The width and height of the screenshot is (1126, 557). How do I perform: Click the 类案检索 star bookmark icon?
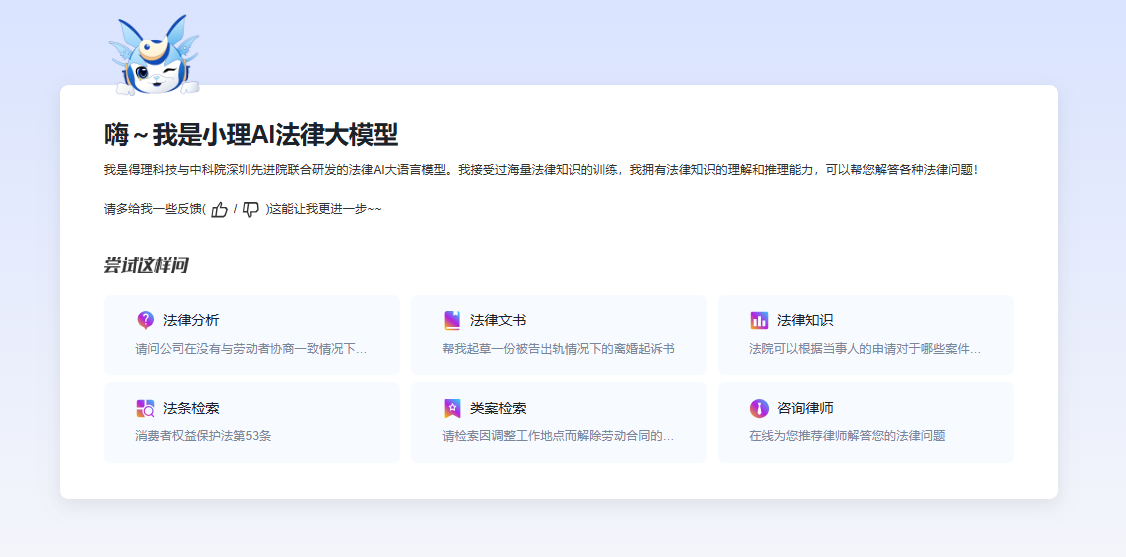click(452, 408)
